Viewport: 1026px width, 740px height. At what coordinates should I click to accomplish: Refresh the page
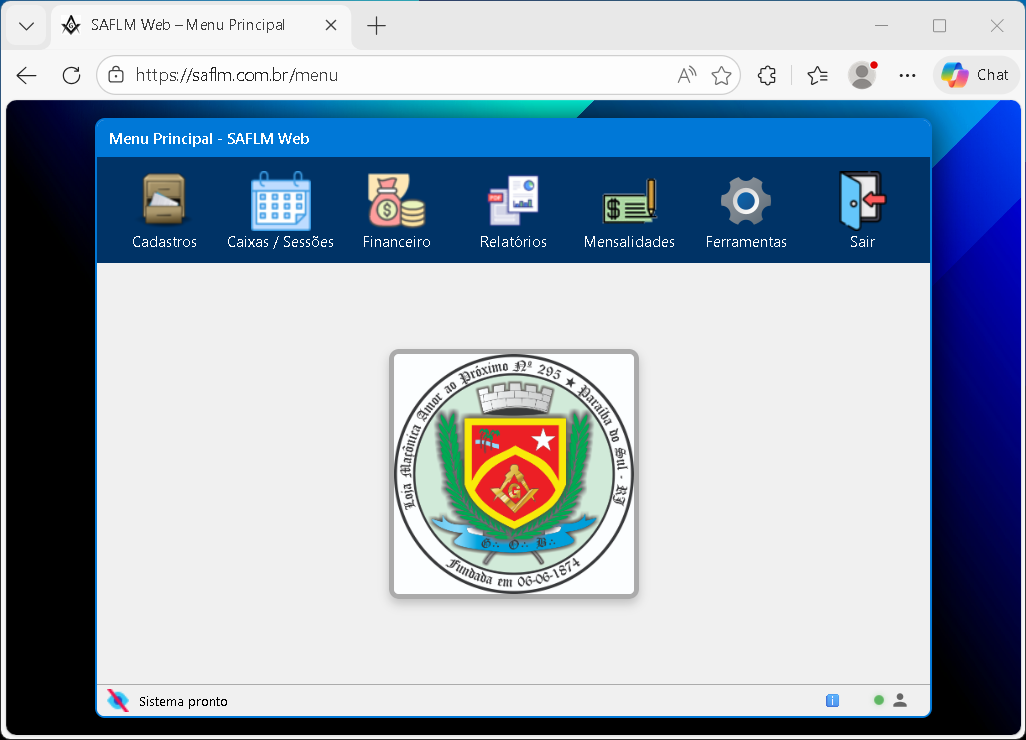click(71, 75)
